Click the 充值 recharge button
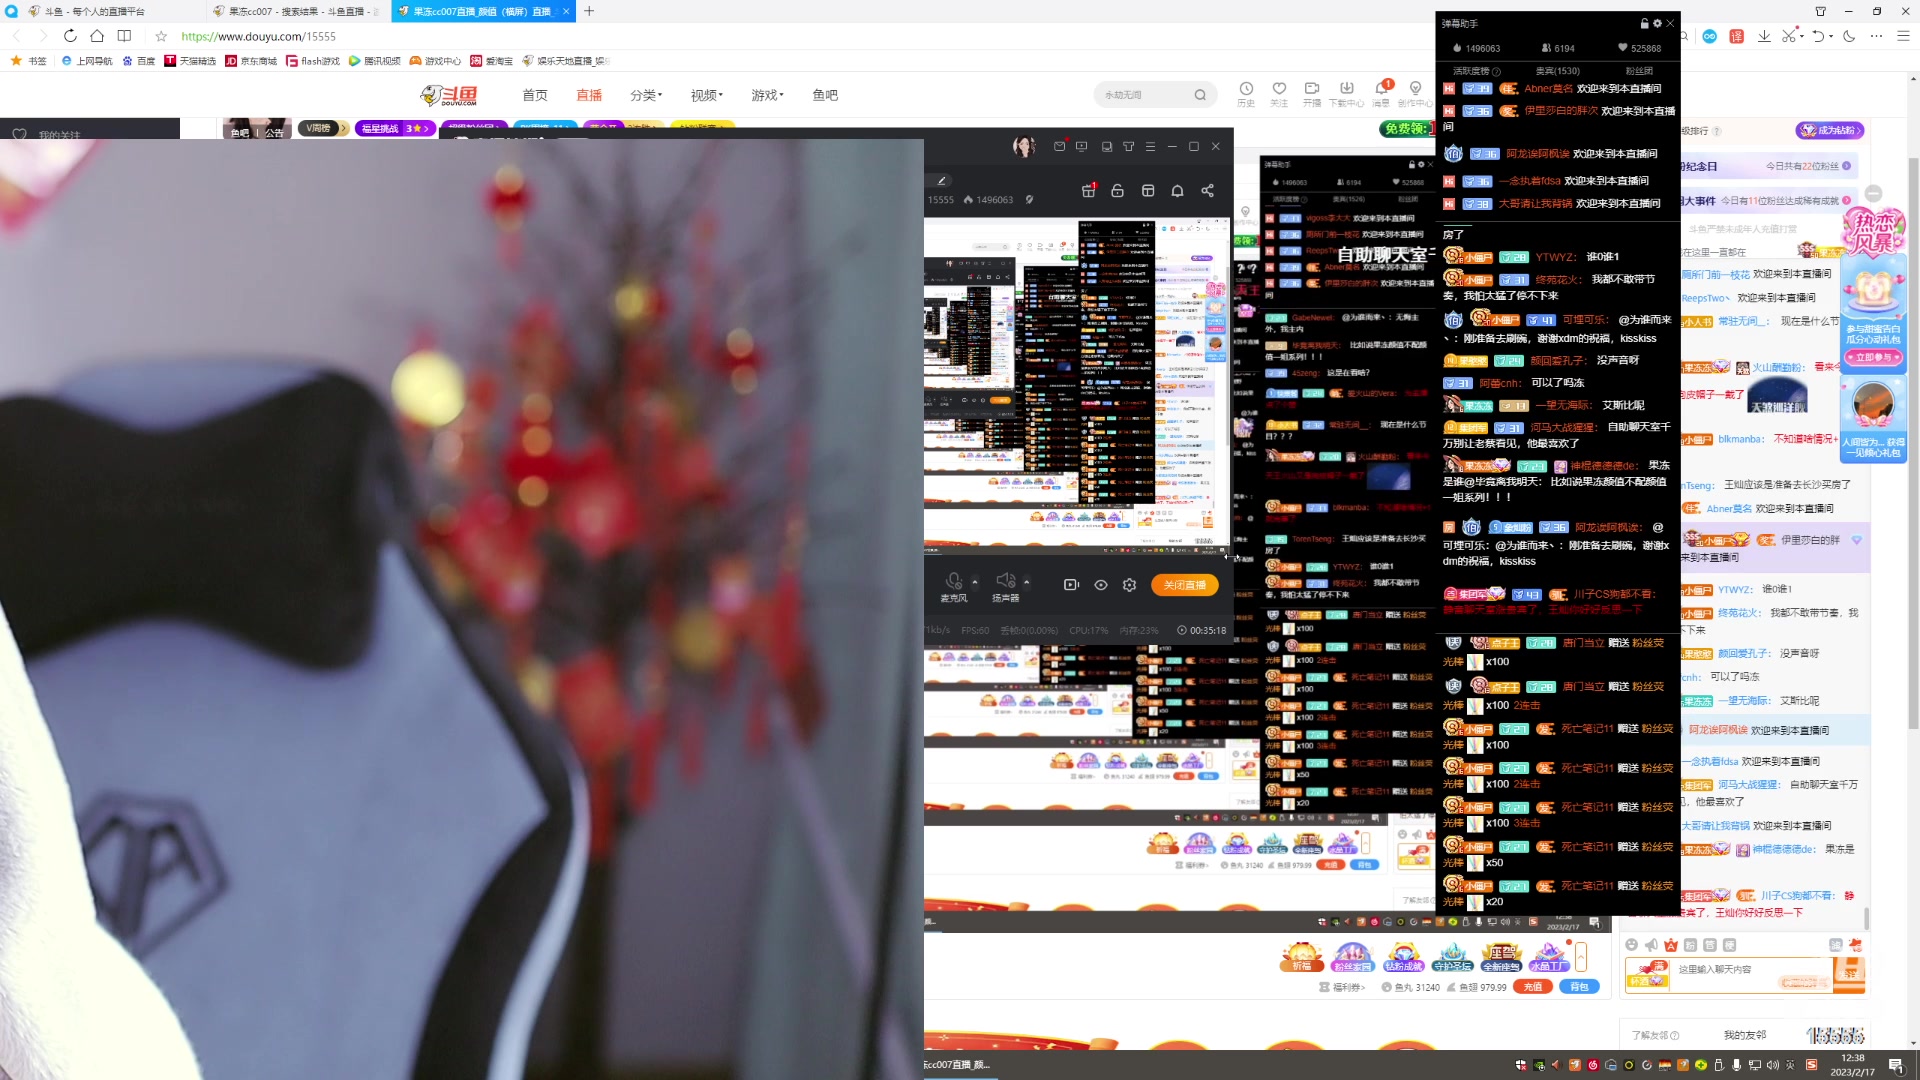Image resolution: width=1920 pixels, height=1080 pixels. (x=1532, y=987)
